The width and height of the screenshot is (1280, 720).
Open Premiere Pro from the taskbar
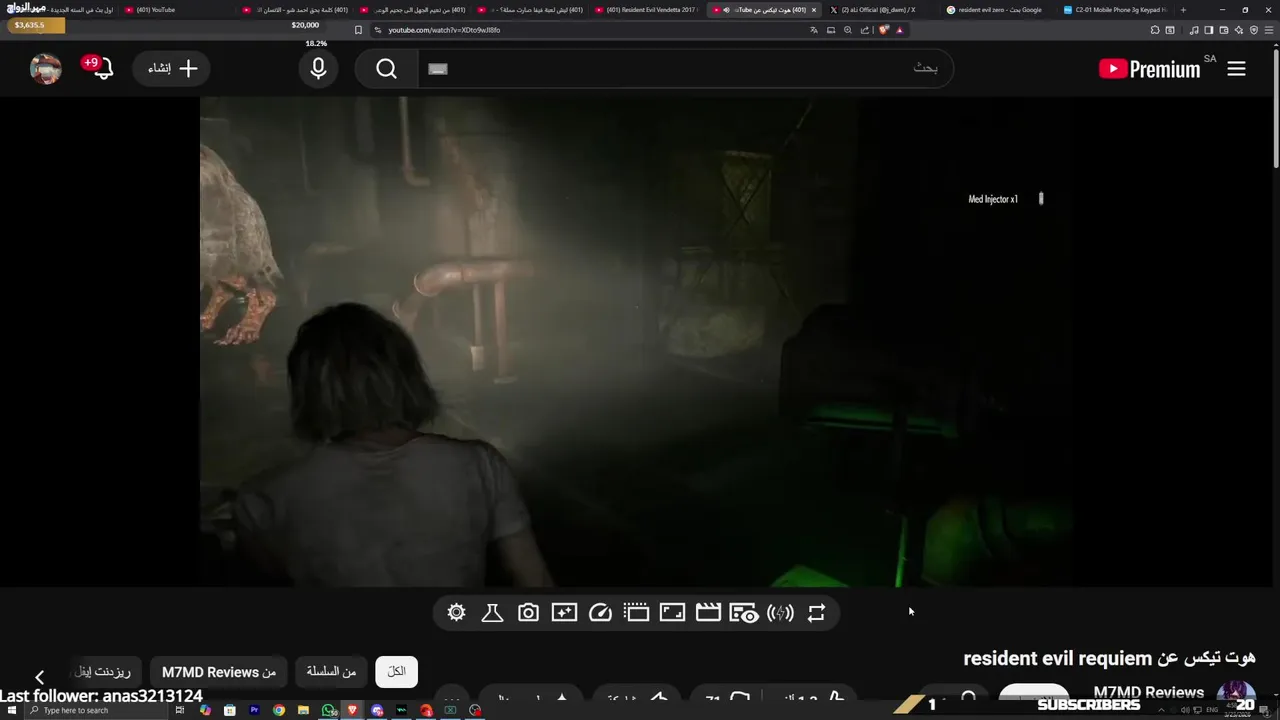254,710
